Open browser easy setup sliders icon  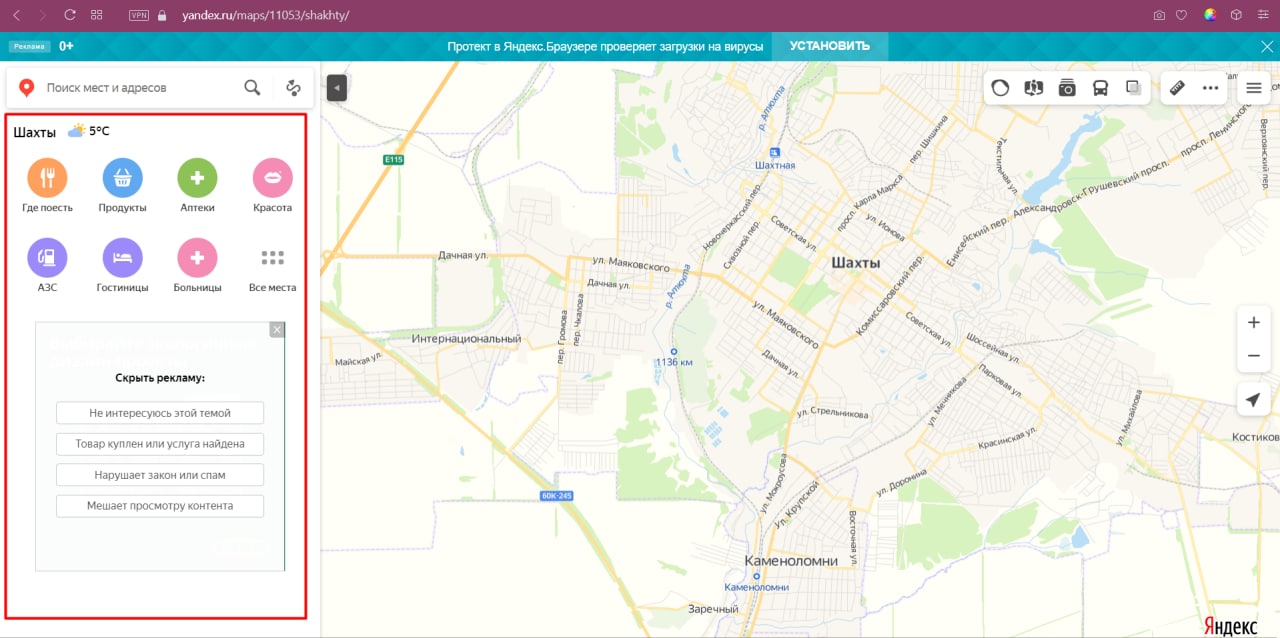coord(1262,15)
